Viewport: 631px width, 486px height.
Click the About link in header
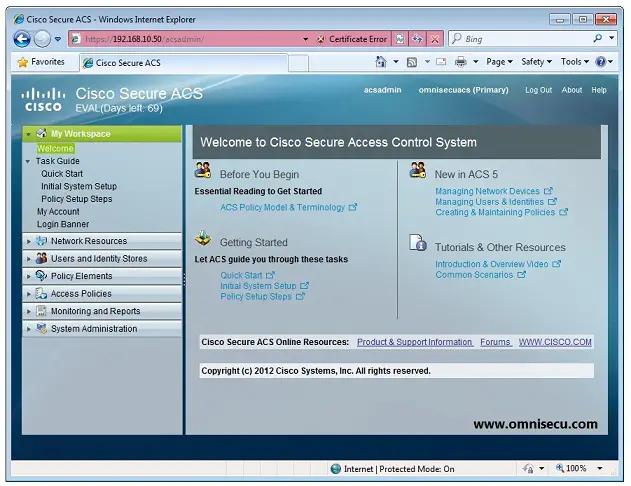click(571, 90)
